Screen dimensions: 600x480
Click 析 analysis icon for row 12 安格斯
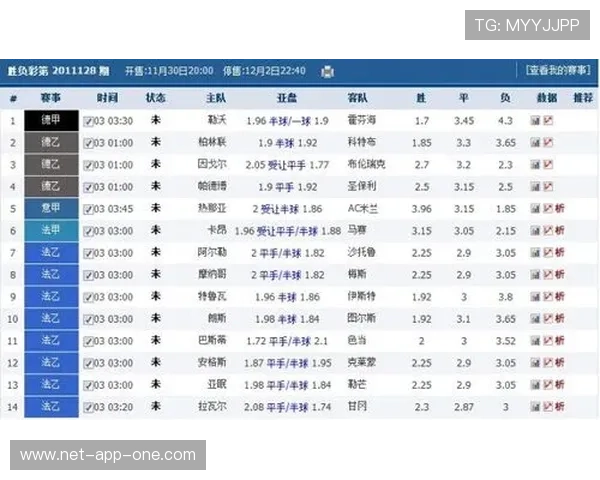(x=560, y=363)
